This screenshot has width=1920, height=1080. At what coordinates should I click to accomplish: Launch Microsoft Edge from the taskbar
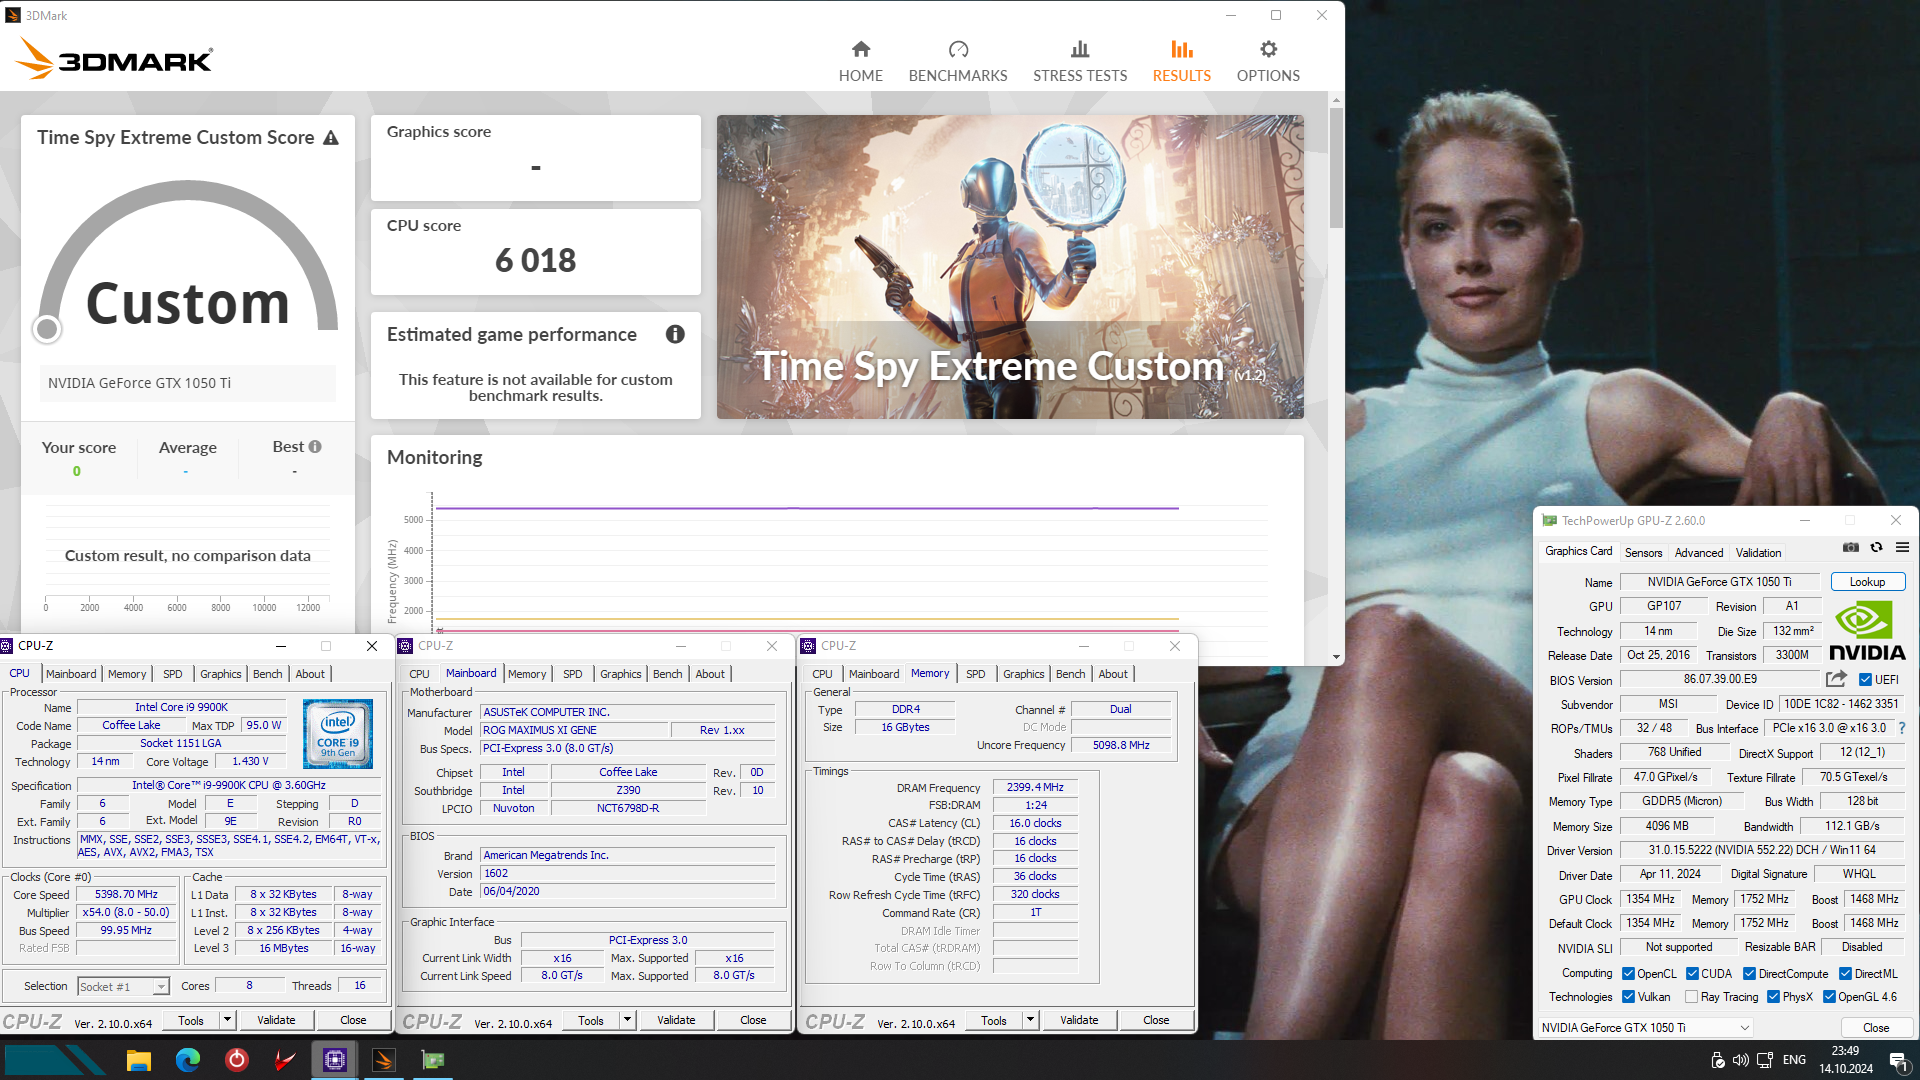[187, 1060]
